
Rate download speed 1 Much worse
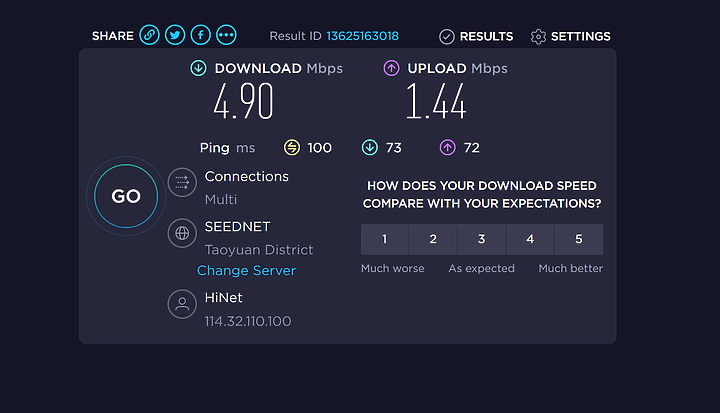pos(385,239)
